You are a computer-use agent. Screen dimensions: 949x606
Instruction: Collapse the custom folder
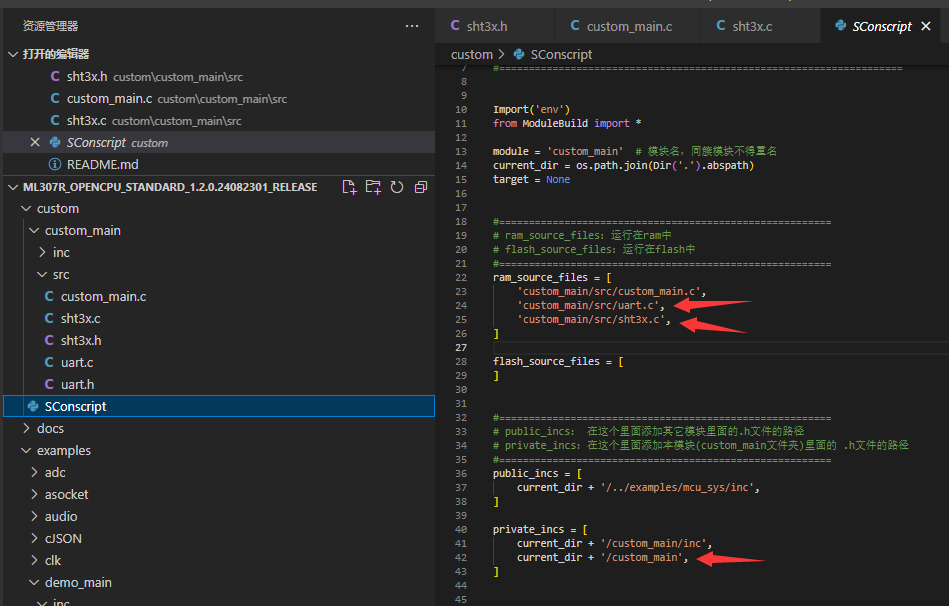(x=26, y=208)
